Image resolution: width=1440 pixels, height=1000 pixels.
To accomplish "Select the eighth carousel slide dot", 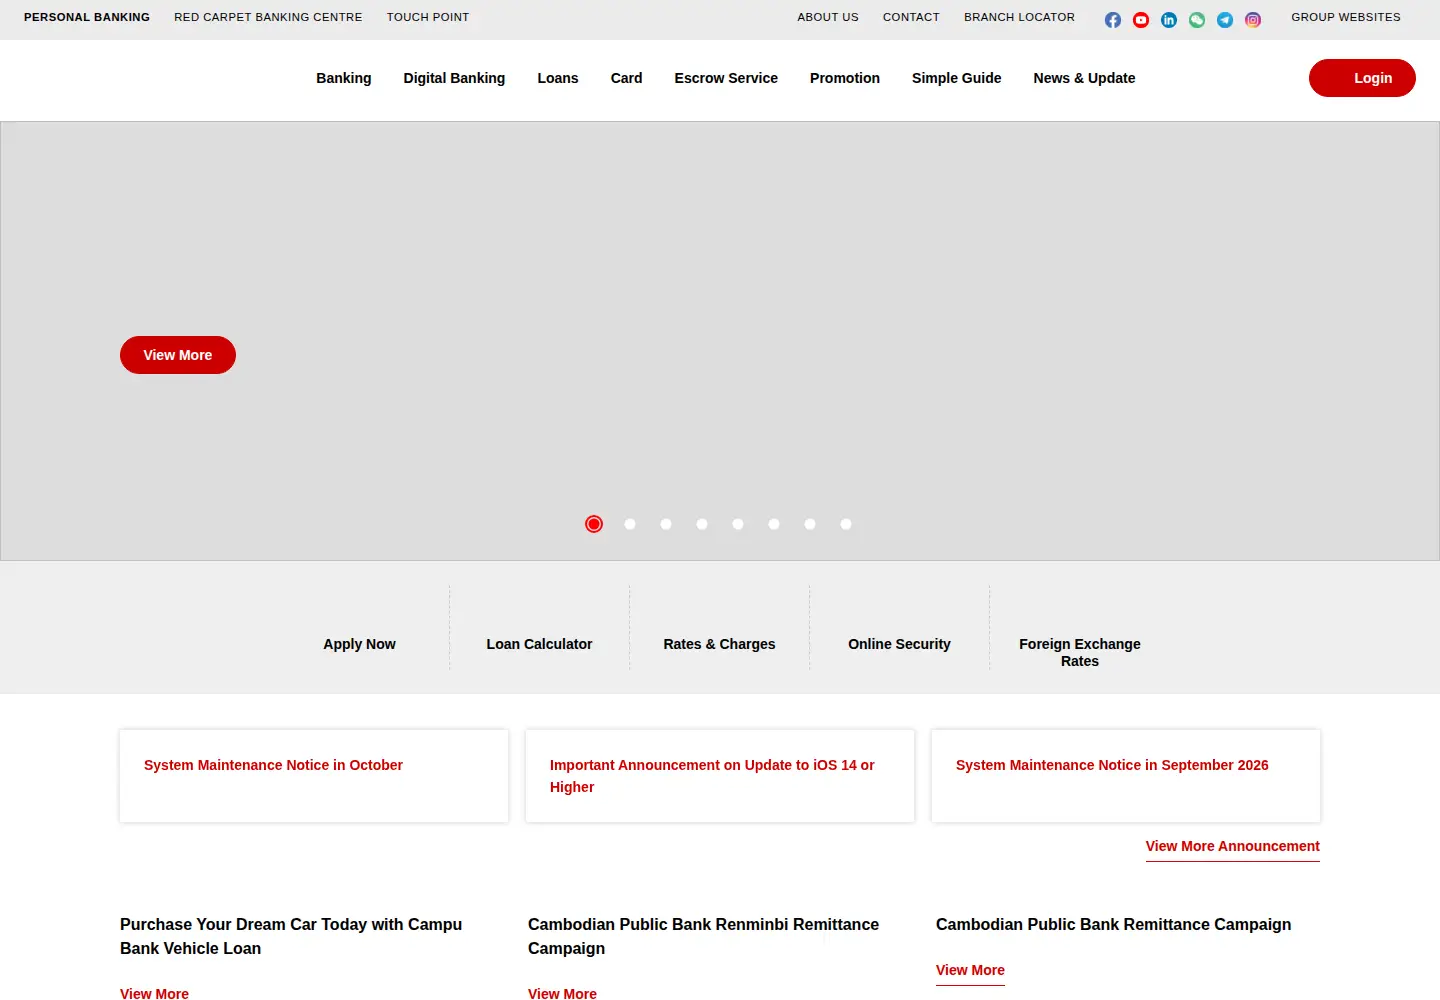I will [846, 524].
